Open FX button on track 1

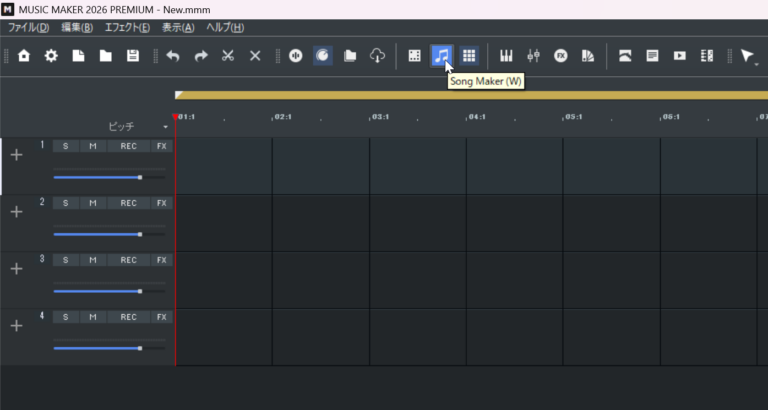pyautogui.click(x=162, y=146)
